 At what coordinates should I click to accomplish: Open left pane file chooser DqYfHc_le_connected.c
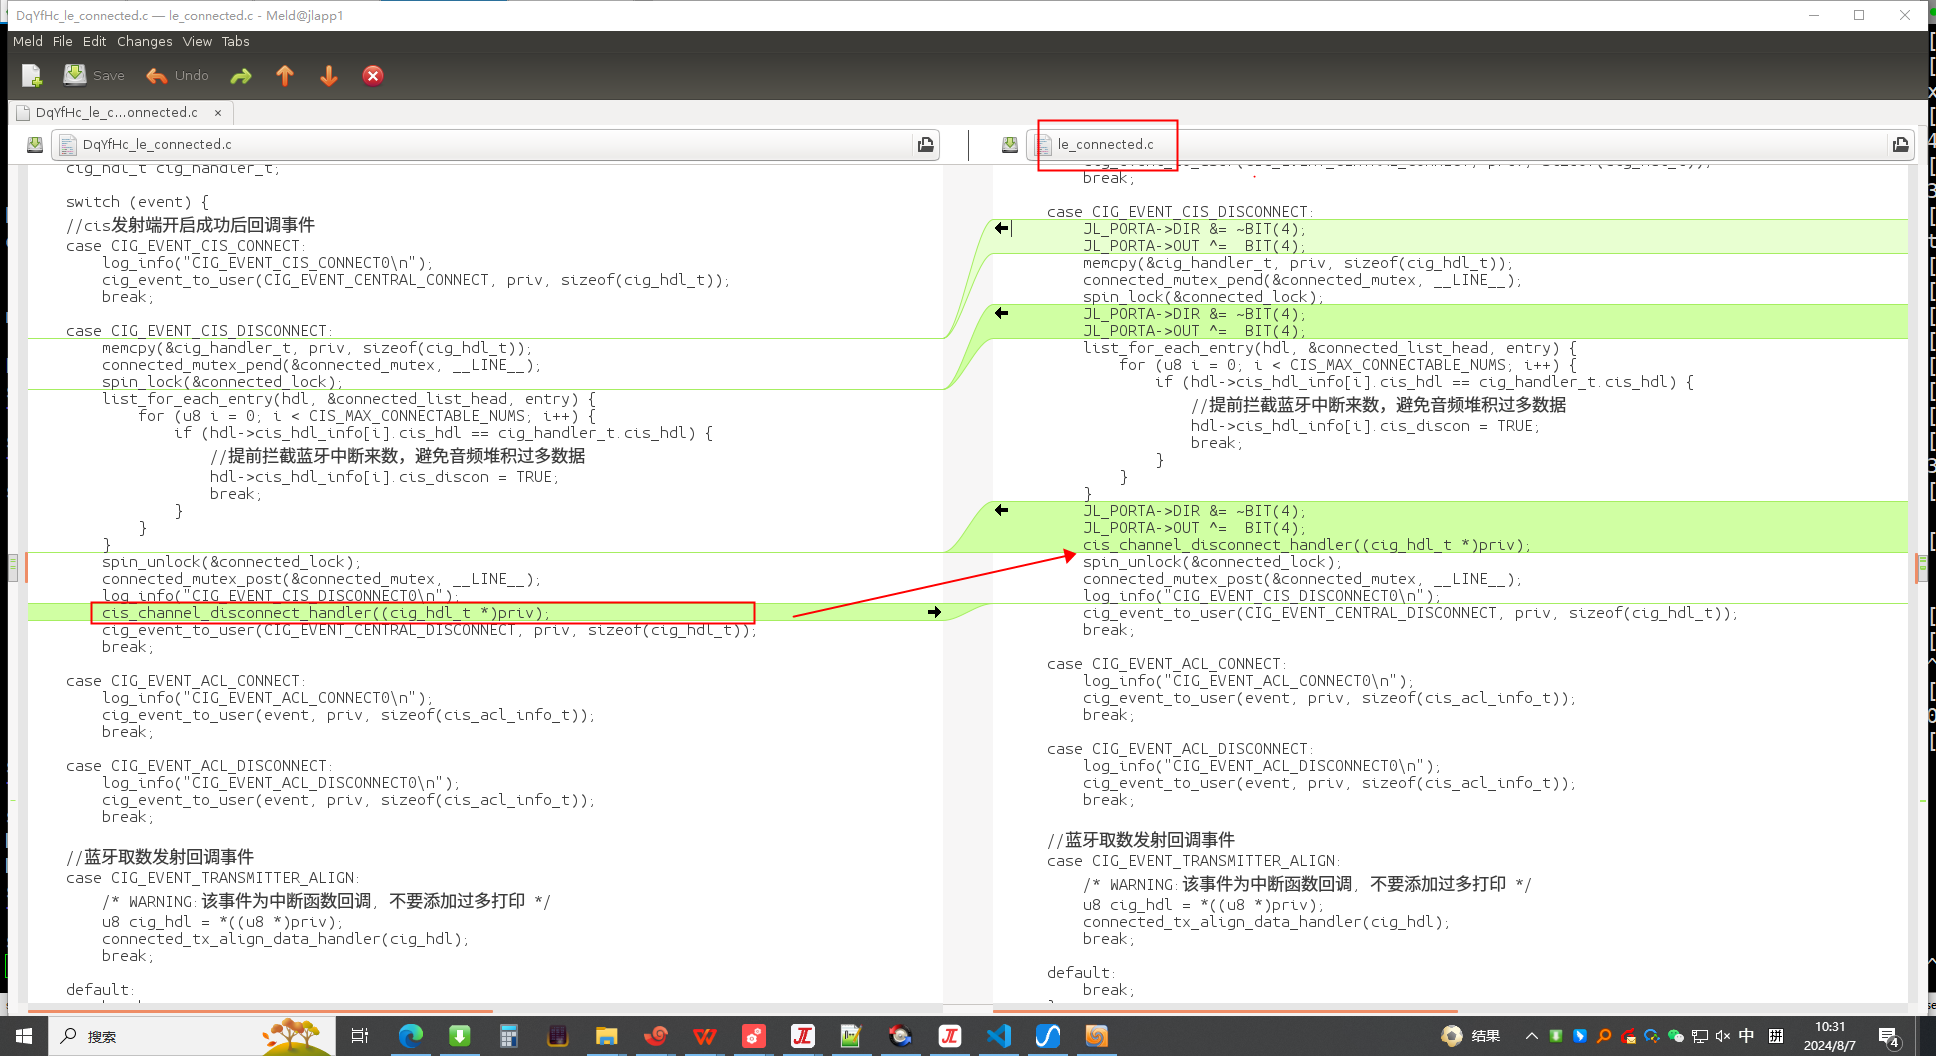coord(484,145)
